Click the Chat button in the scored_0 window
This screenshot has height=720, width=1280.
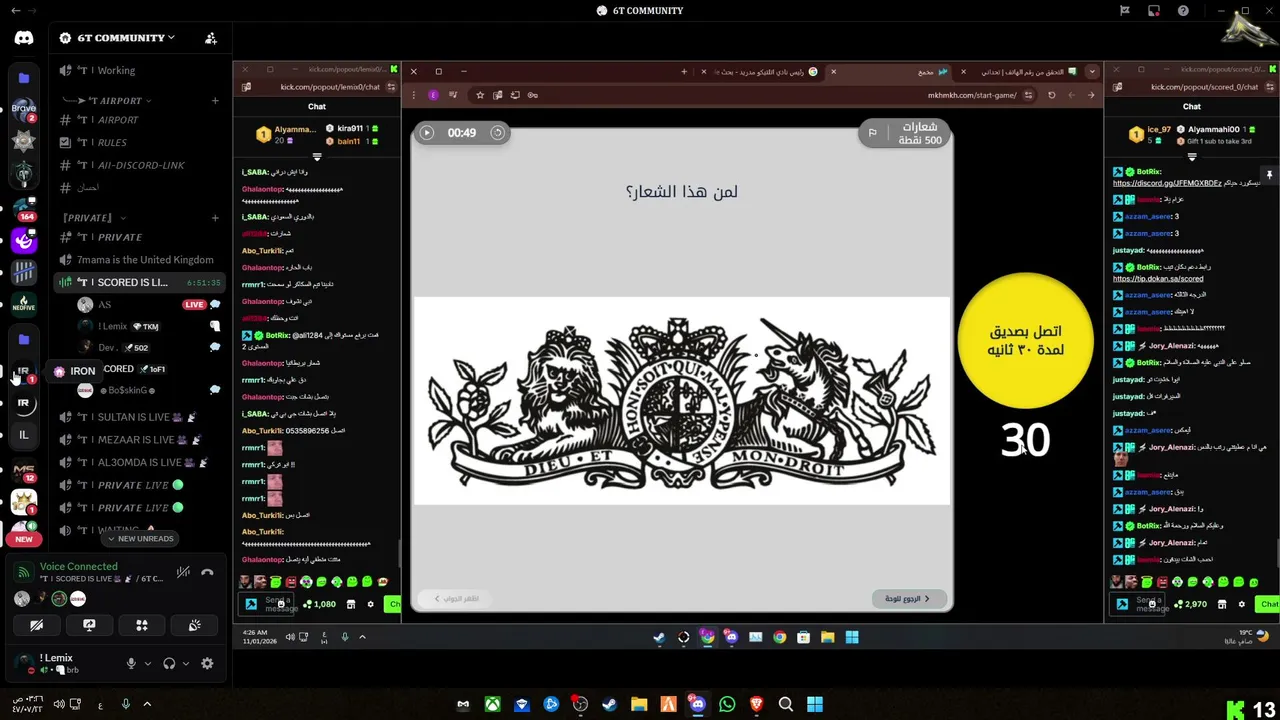tap(1269, 604)
